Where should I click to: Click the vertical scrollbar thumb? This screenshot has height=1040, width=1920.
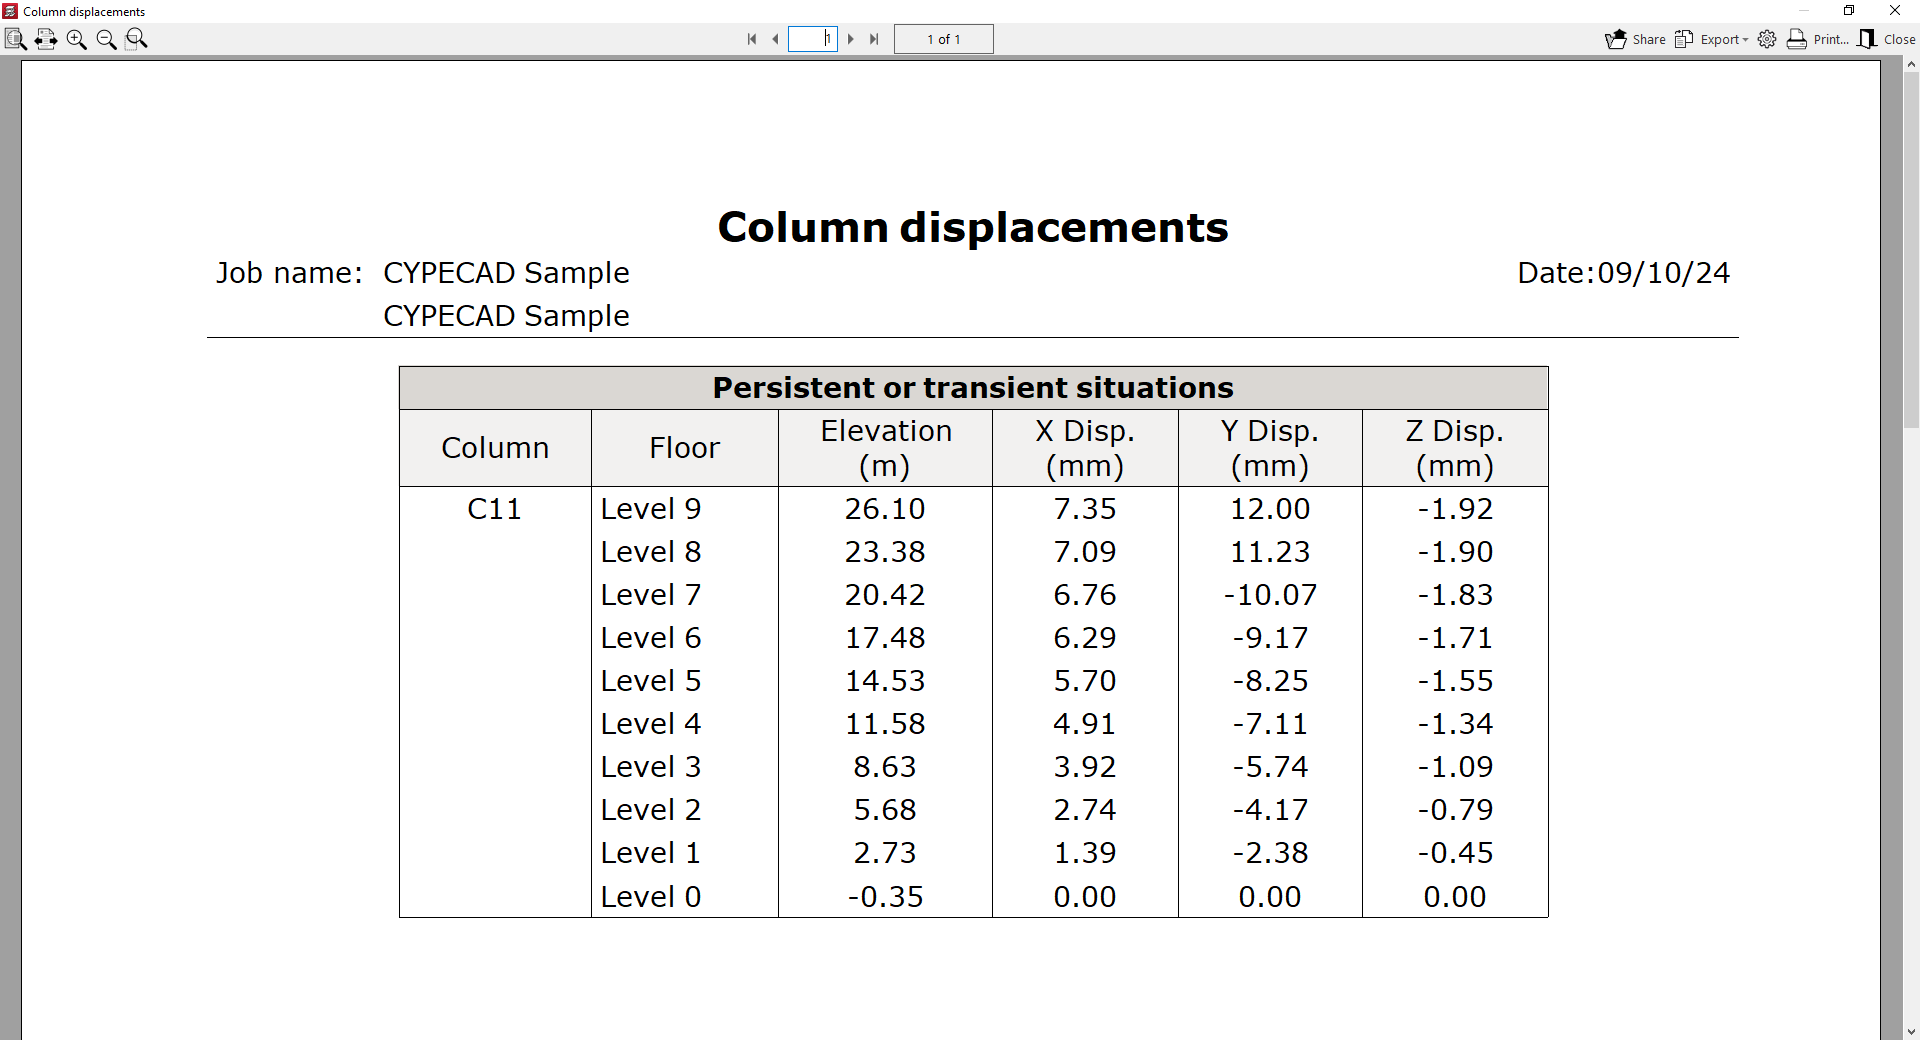coord(1911,250)
